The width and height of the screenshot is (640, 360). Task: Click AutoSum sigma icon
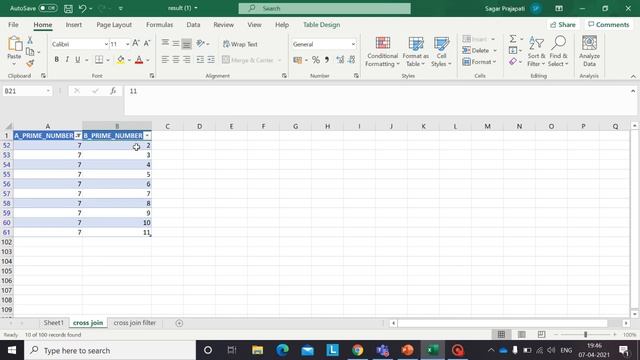(513, 39)
